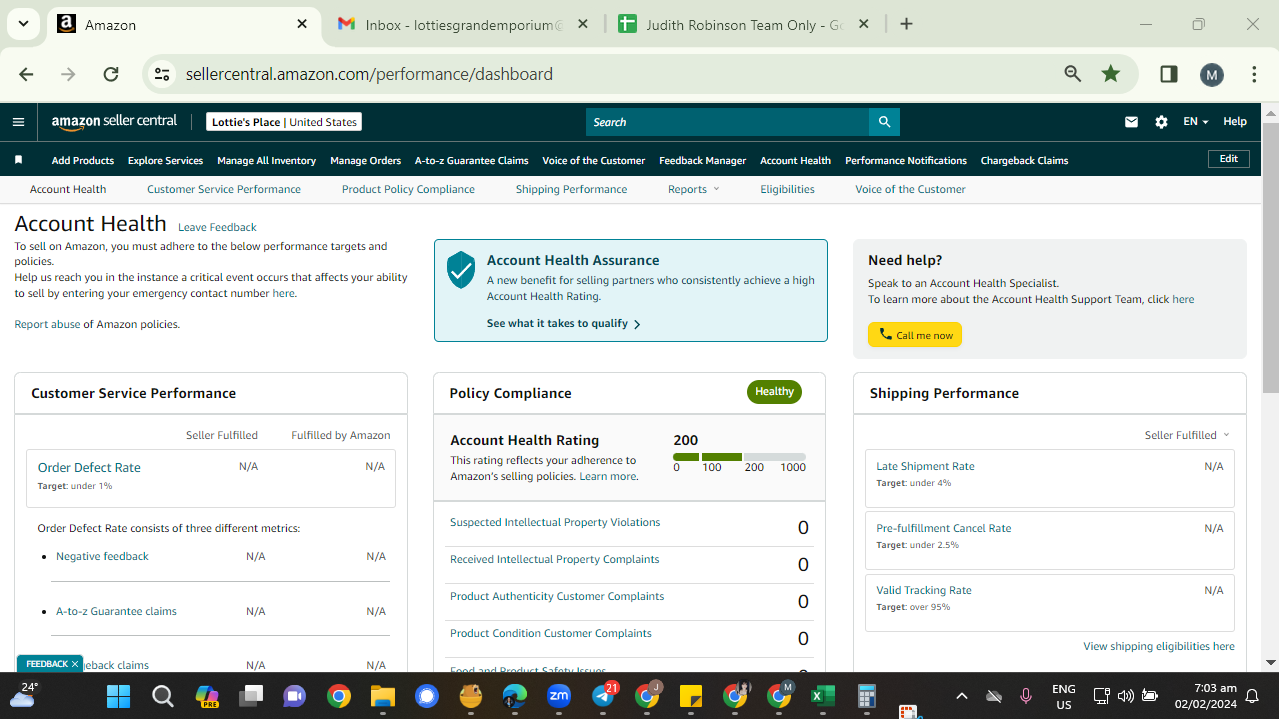Switch to the Judith Robinson Team Only tab
The width and height of the screenshot is (1279, 719).
coord(744,24)
